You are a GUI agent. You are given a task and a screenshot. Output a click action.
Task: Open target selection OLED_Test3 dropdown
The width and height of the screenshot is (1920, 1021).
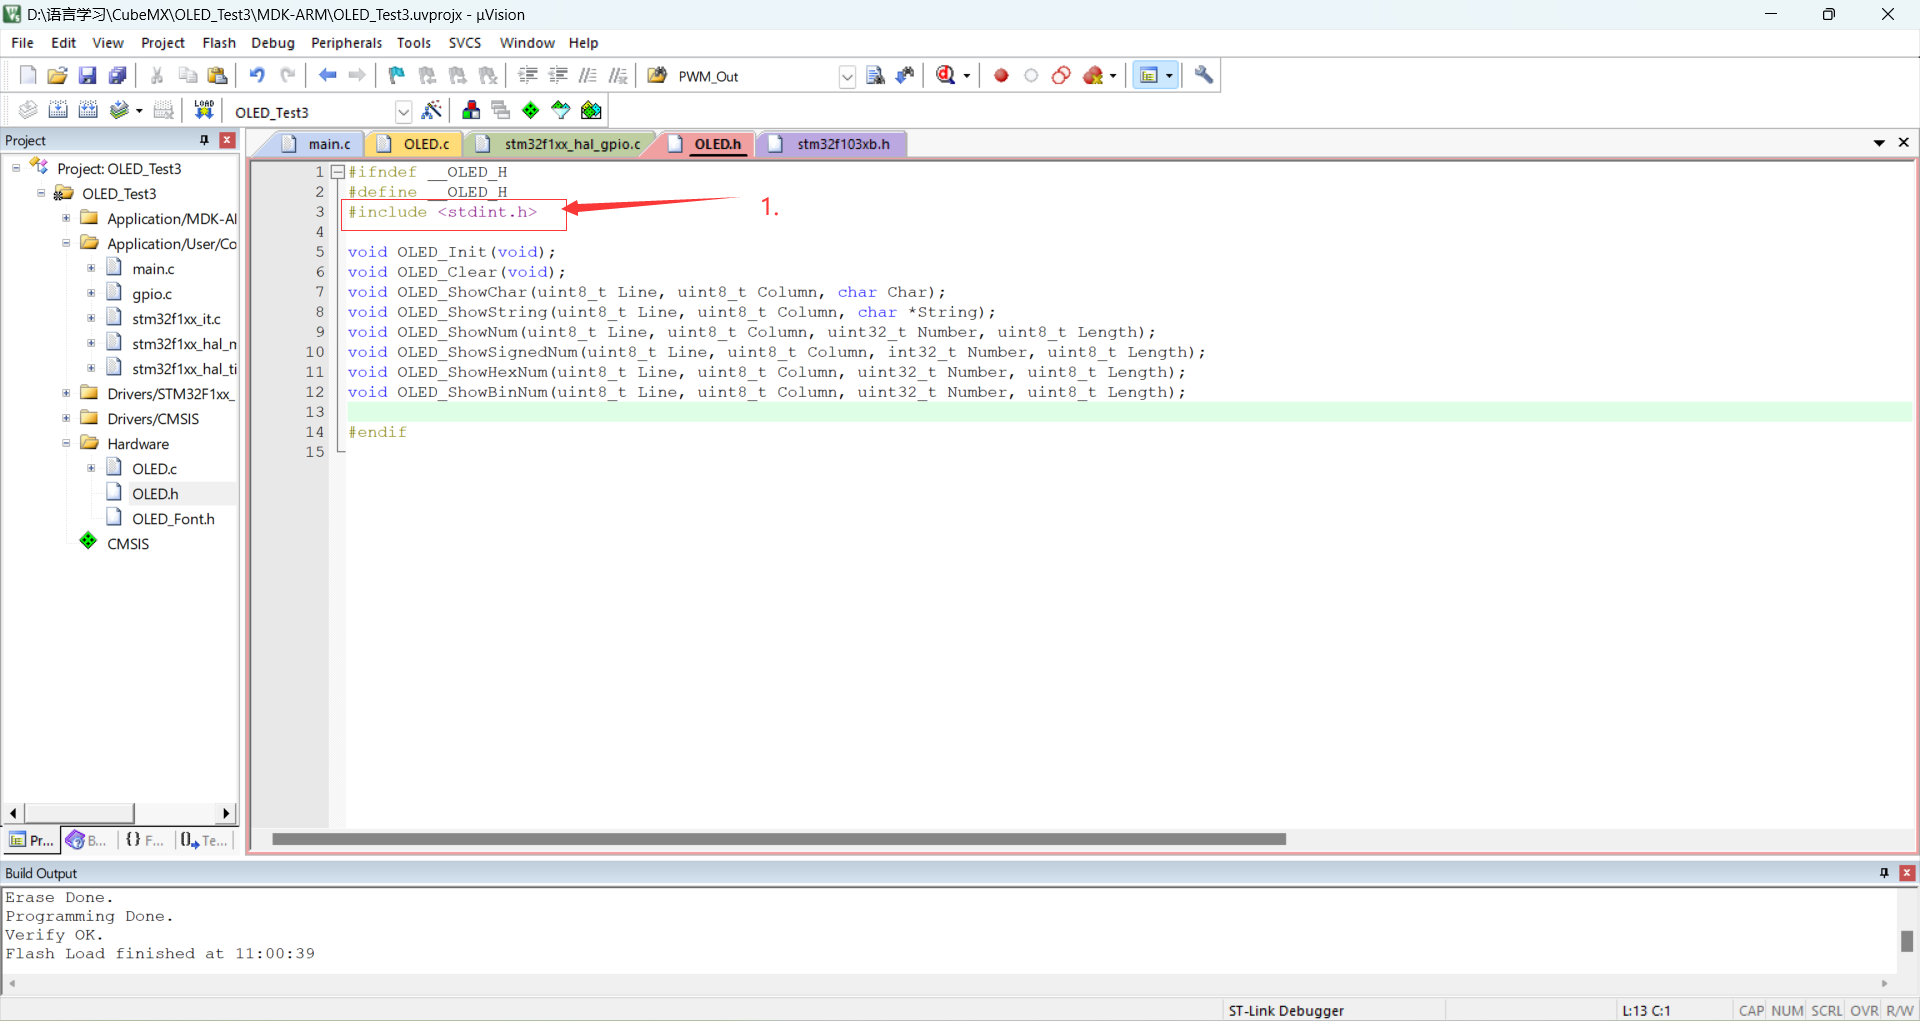[x=403, y=112]
